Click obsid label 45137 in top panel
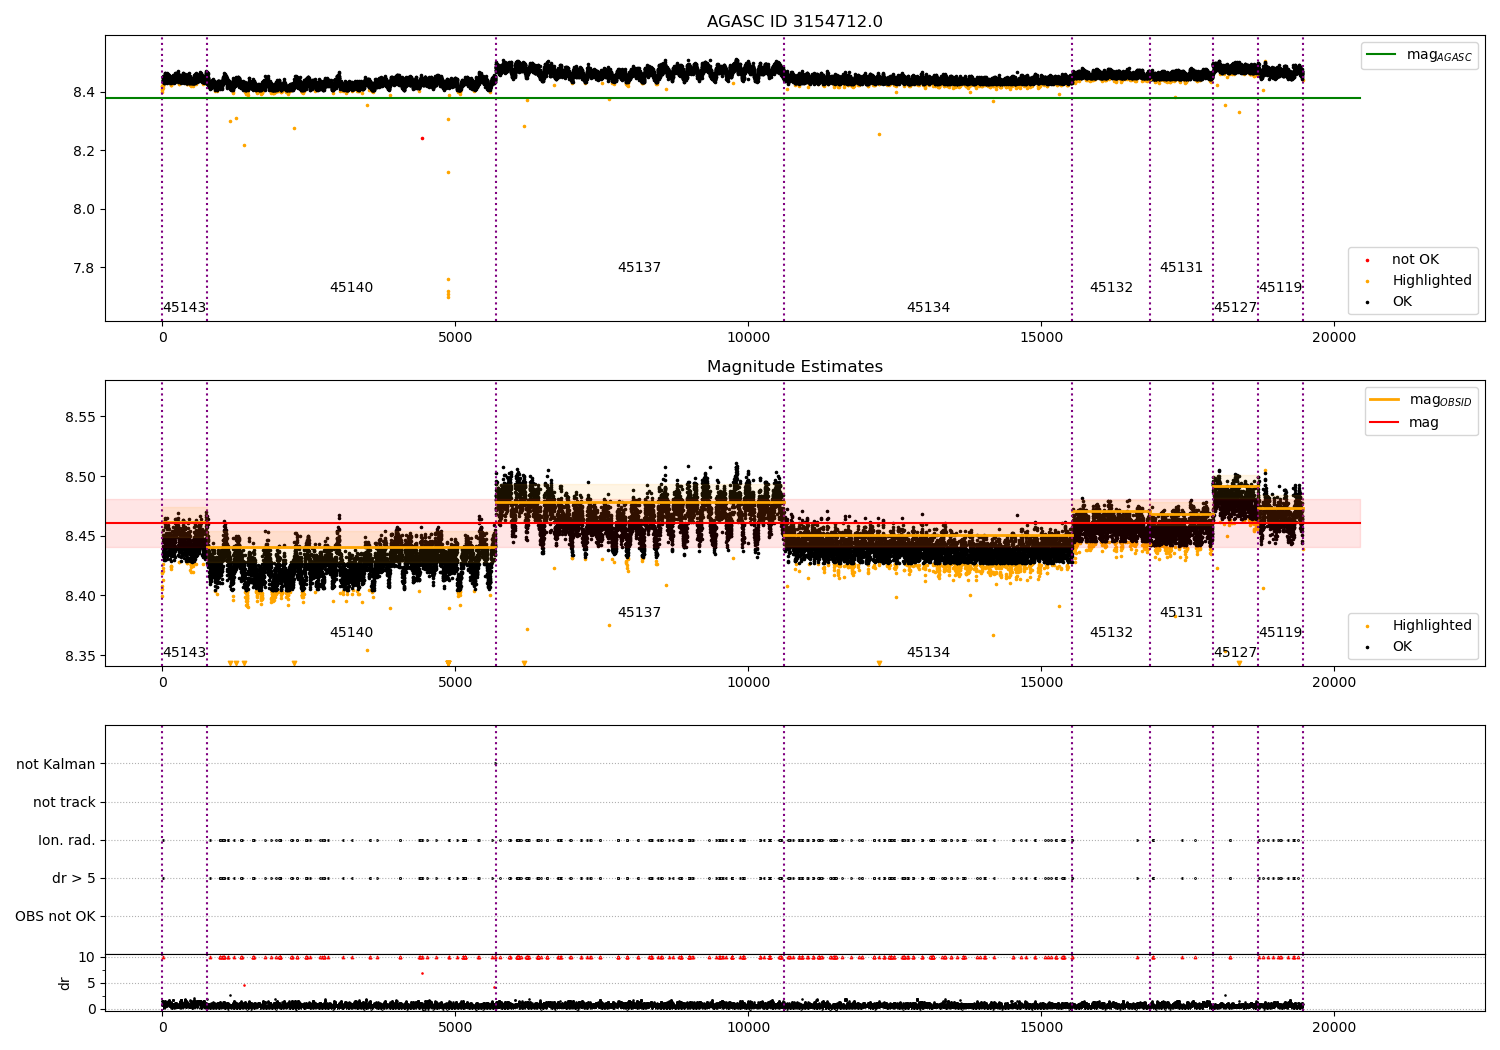This screenshot has height=1050, width=1500. point(639,268)
